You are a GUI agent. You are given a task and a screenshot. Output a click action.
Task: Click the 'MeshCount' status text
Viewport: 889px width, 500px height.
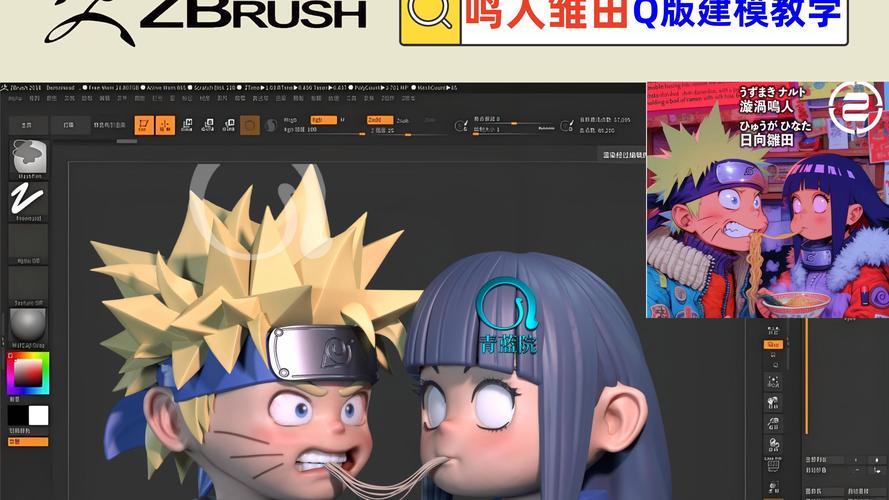pos(437,88)
